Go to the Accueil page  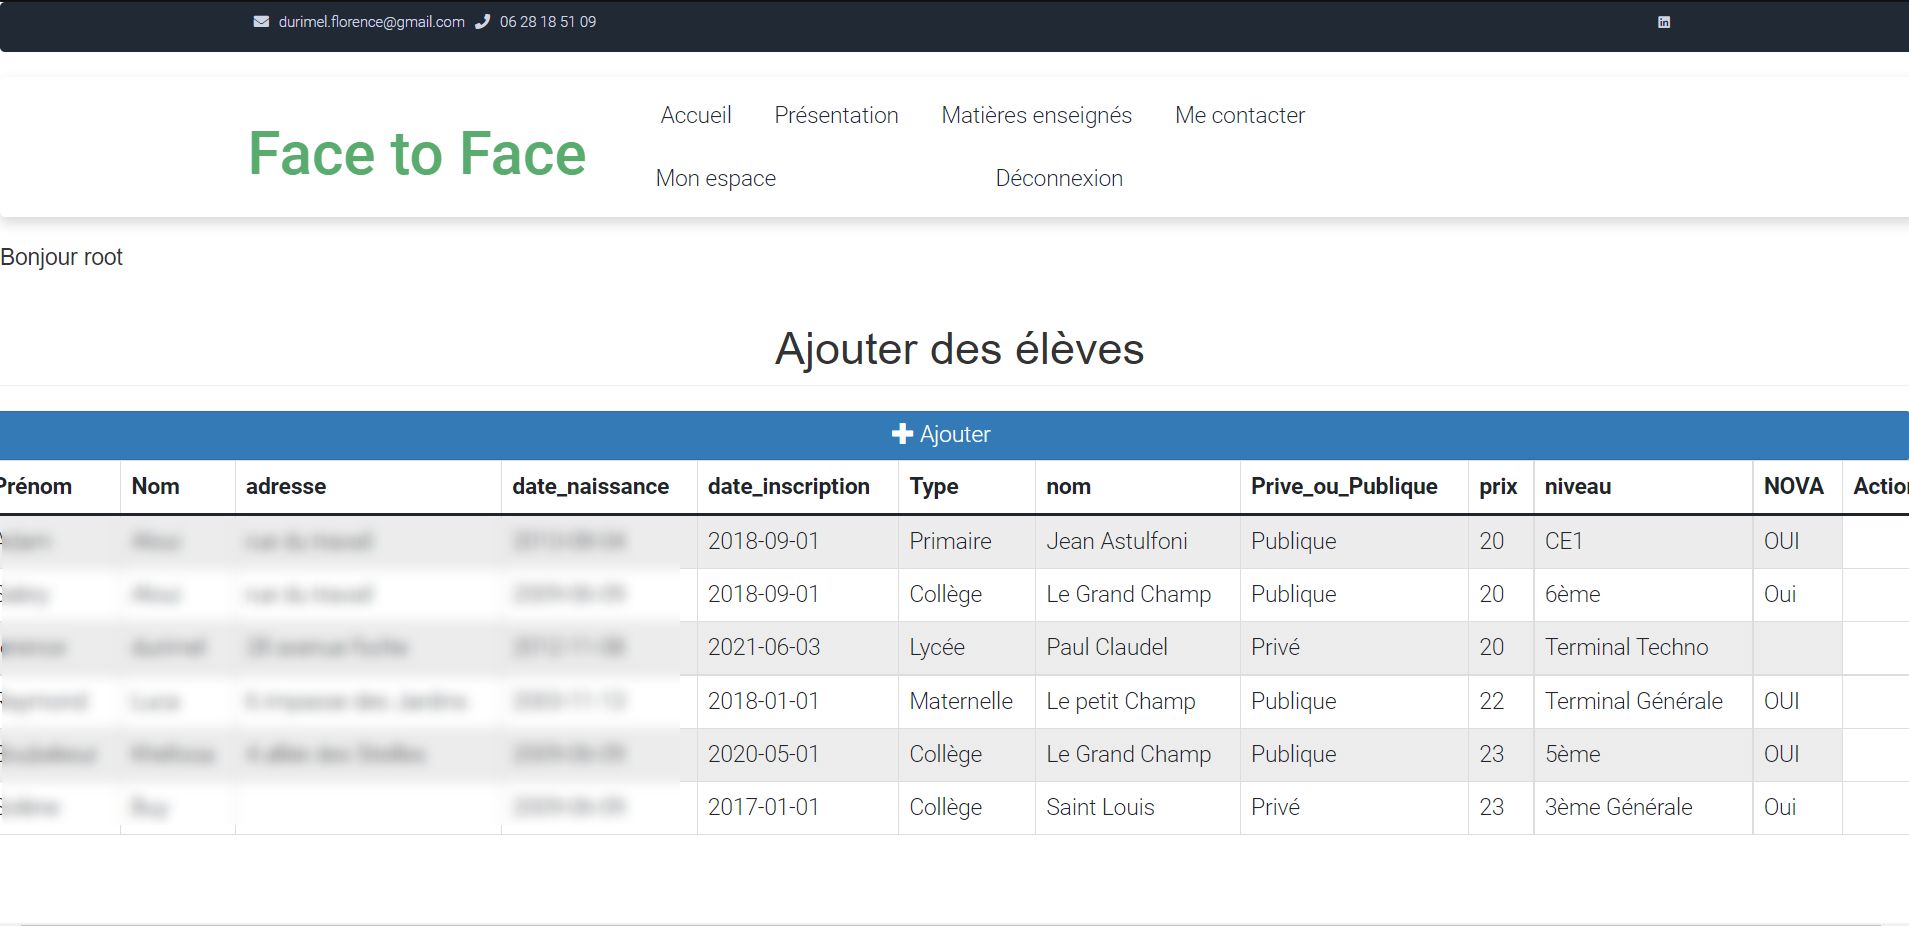pyautogui.click(x=696, y=115)
